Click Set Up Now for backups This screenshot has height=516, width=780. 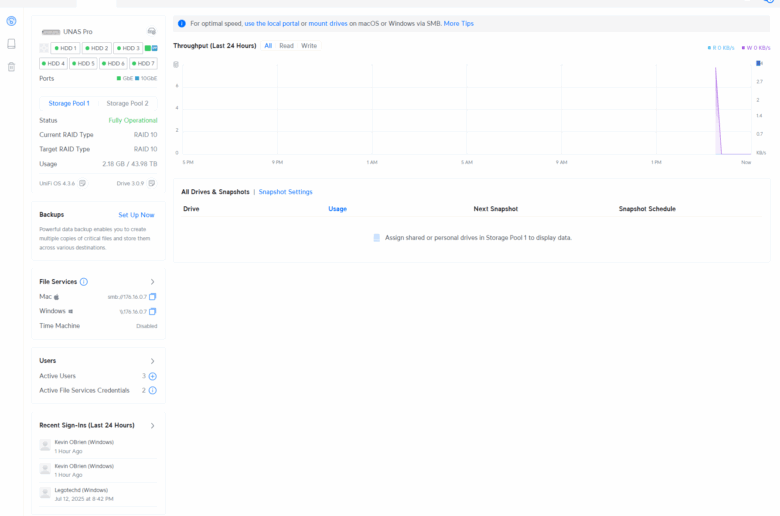pyautogui.click(x=136, y=215)
